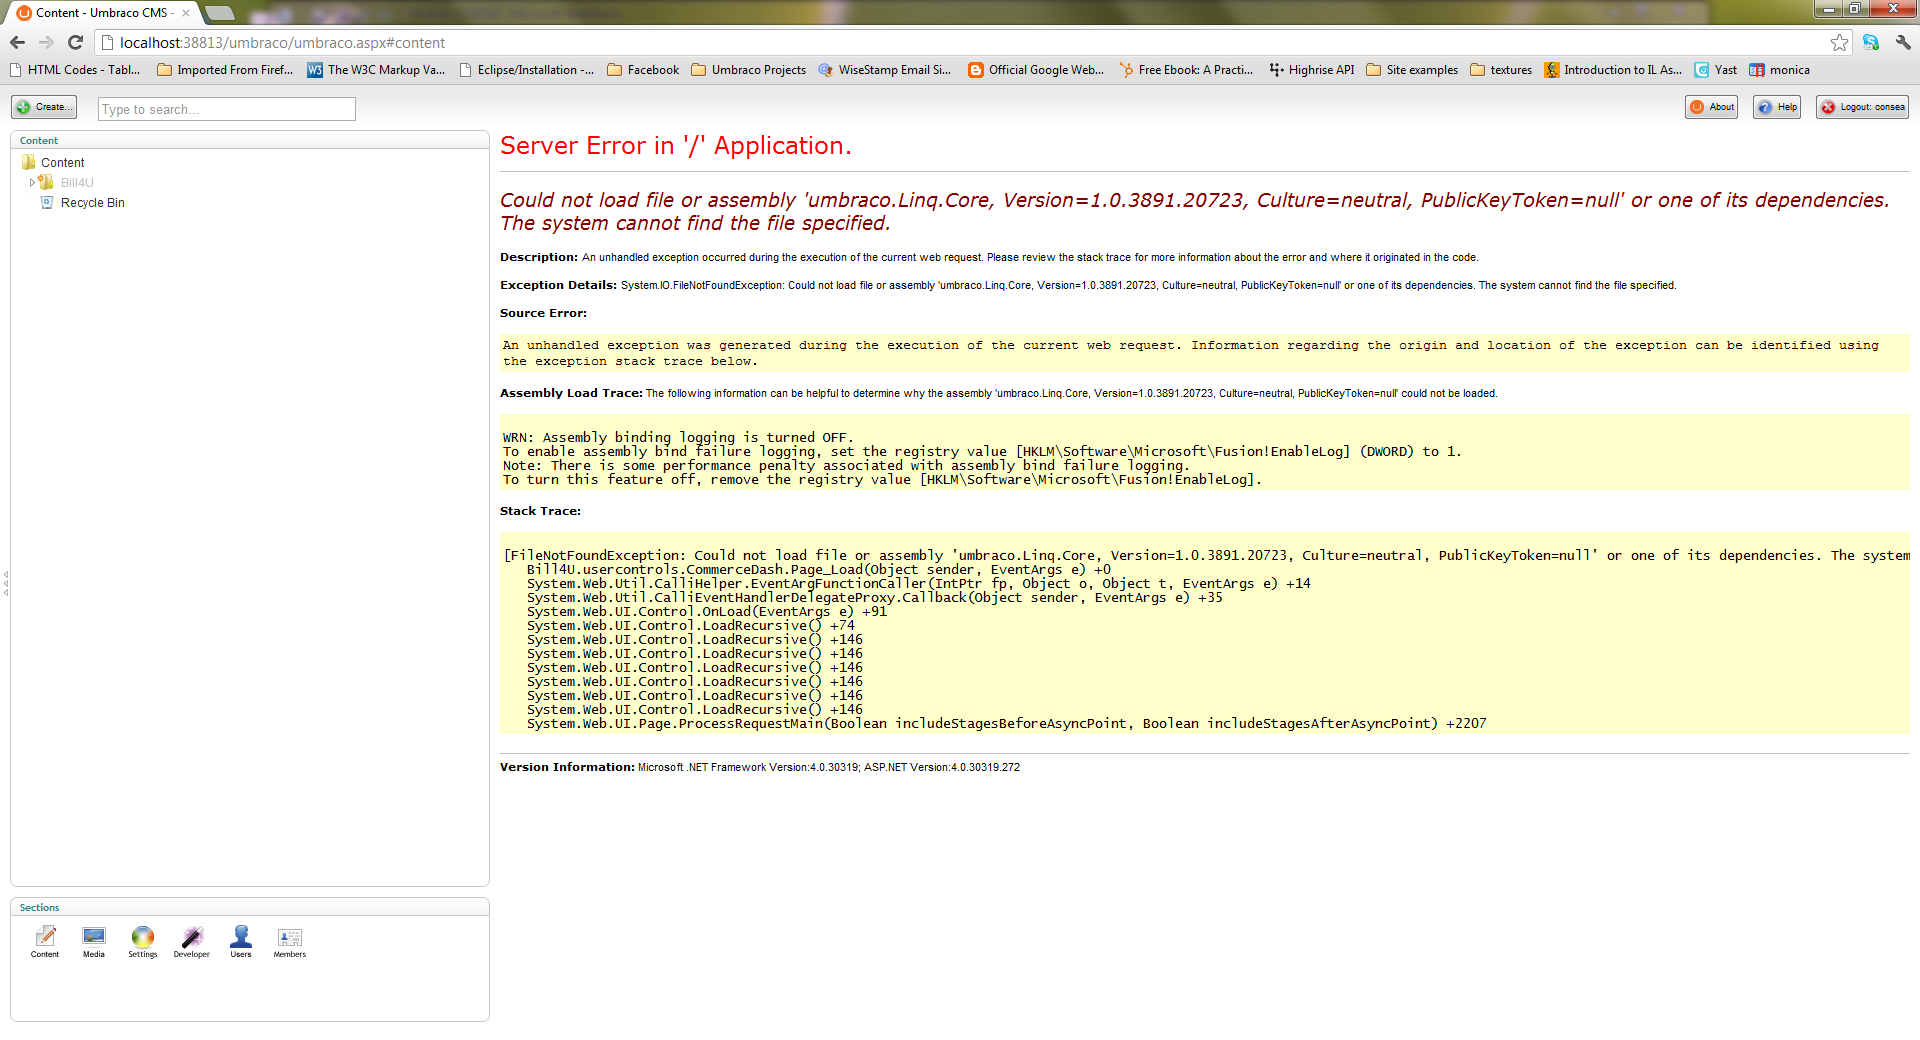Open Free Ebook: A Practi... bookmark
This screenshot has height=1040, width=1920.
click(x=1186, y=70)
